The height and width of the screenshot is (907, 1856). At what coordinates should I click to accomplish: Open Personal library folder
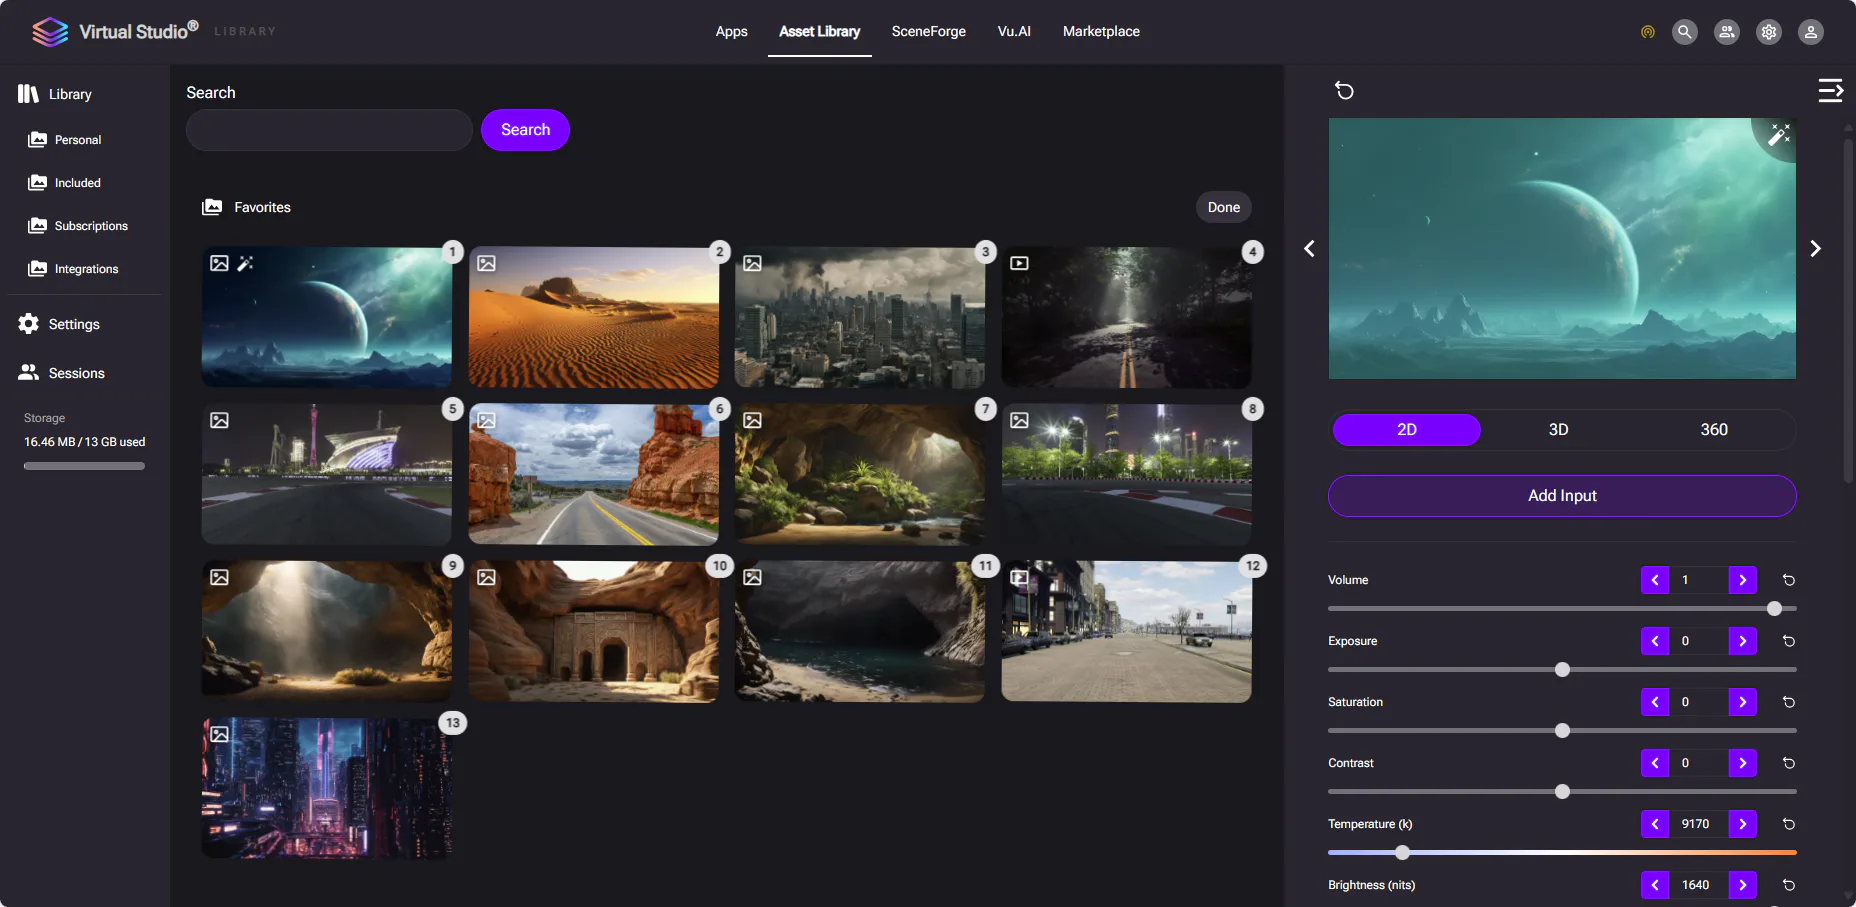click(66, 140)
